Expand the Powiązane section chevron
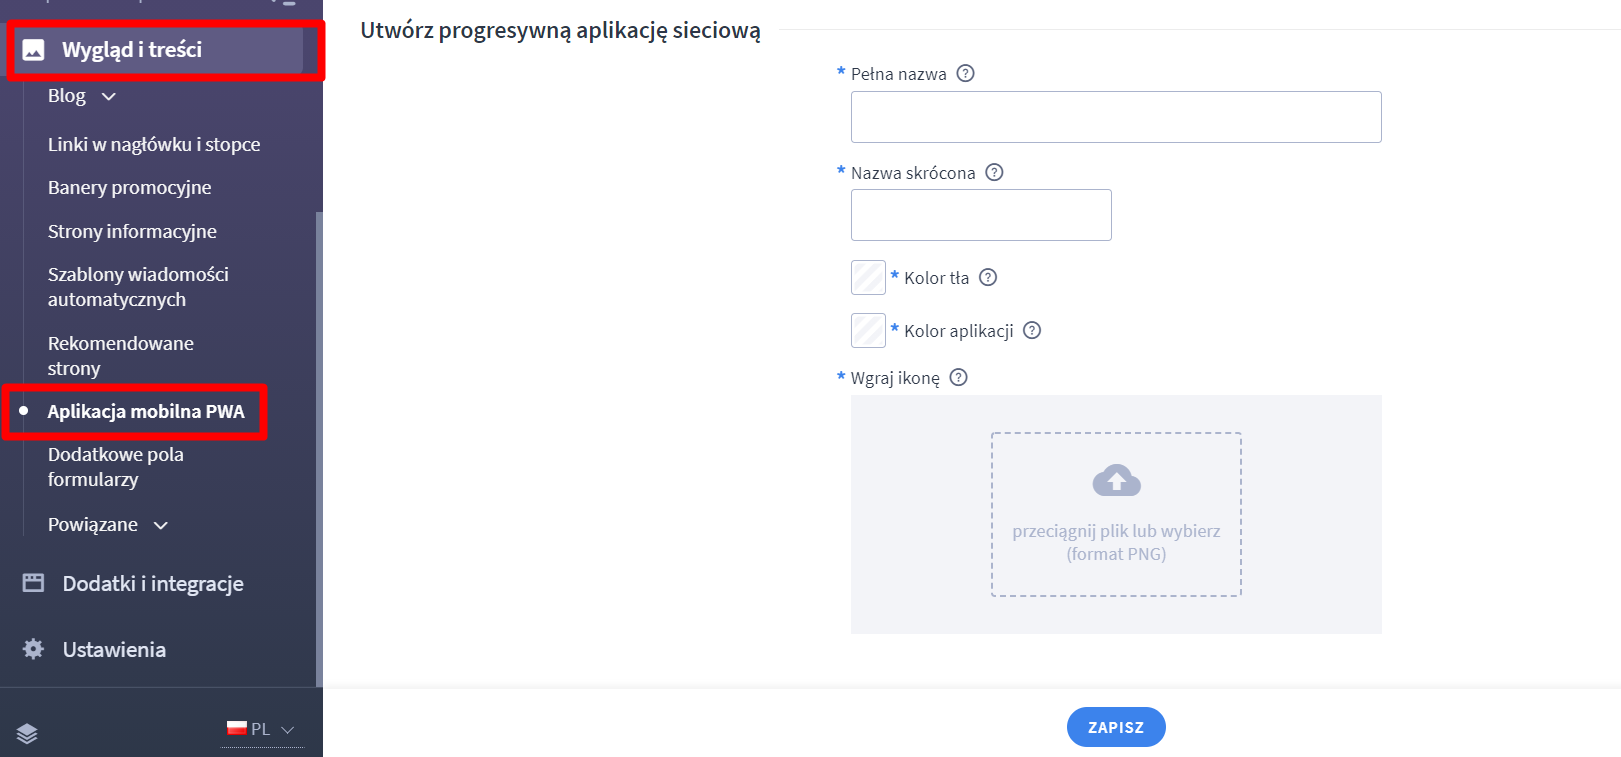1621x757 pixels. click(x=160, y=525)
